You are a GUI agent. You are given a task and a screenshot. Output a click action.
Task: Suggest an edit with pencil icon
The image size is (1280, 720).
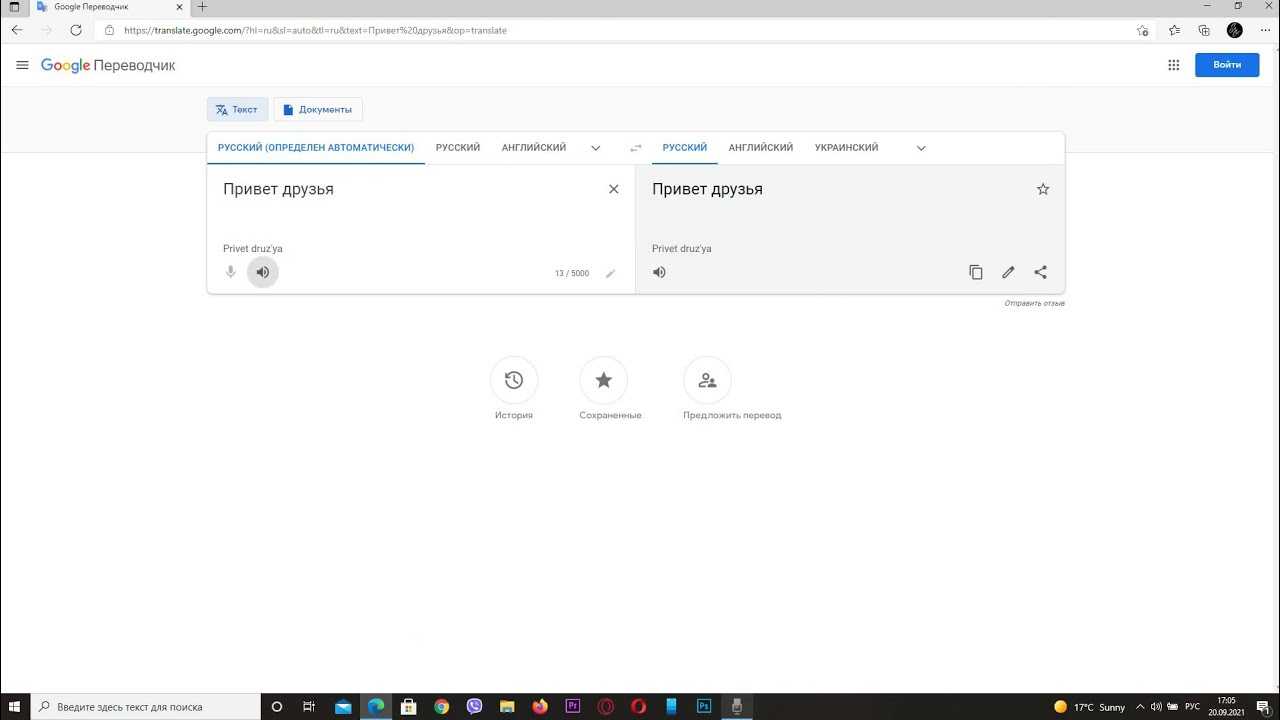1008,272
